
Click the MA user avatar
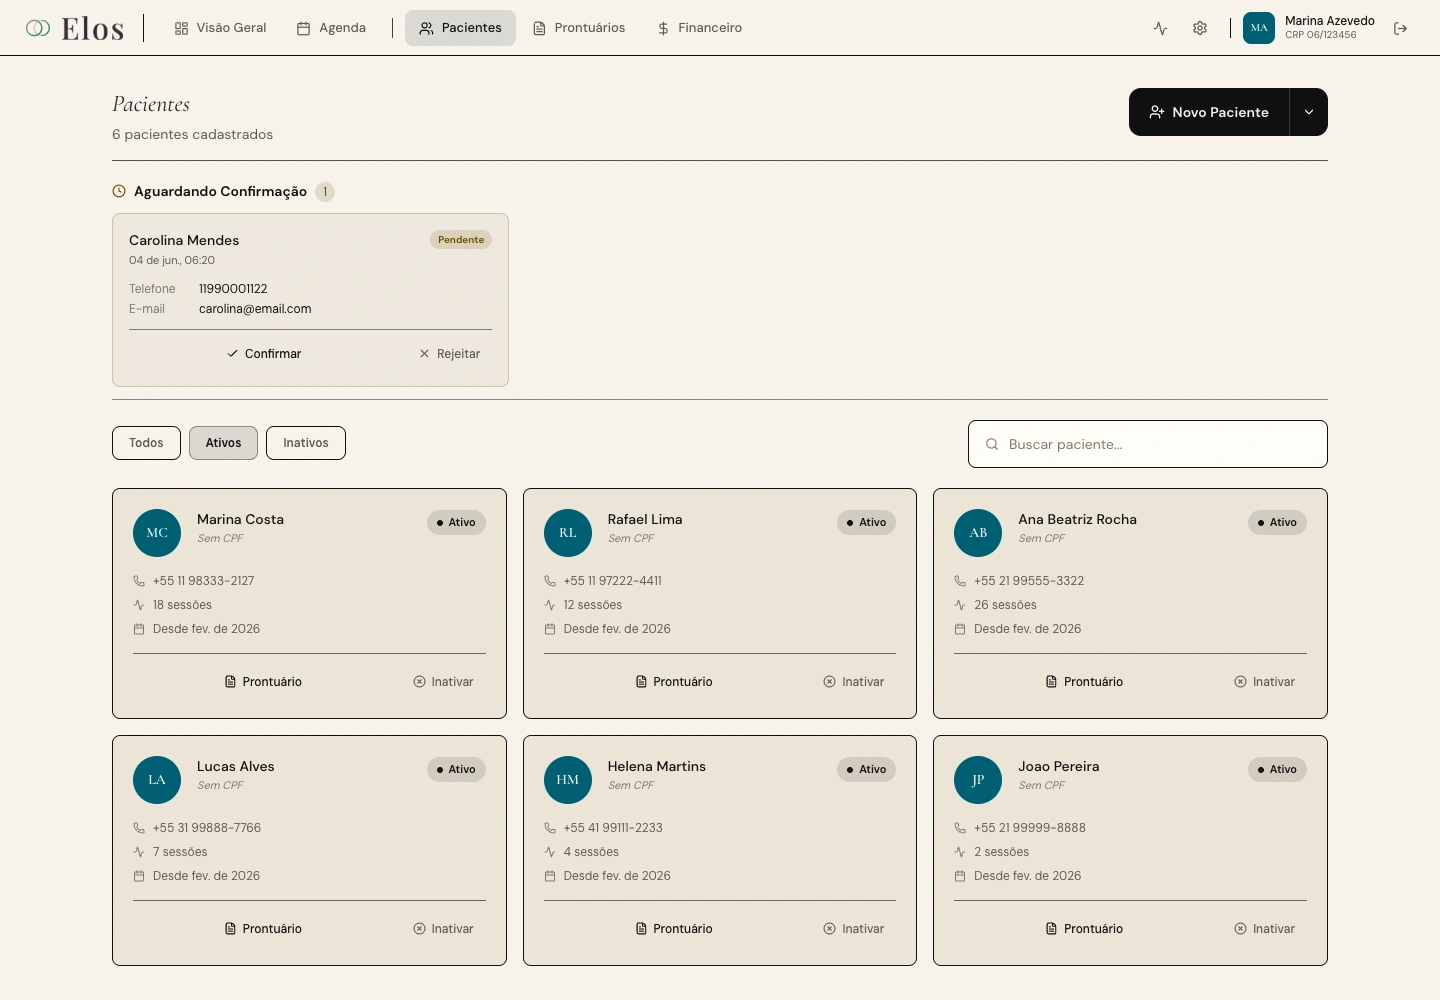click(1259, 28)
